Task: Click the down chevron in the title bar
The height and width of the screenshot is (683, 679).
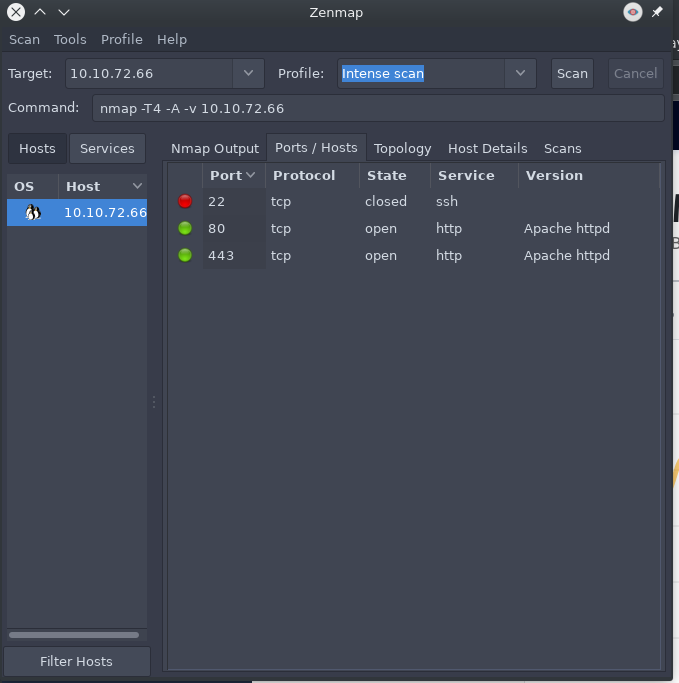Action: [x=64, y=12]
